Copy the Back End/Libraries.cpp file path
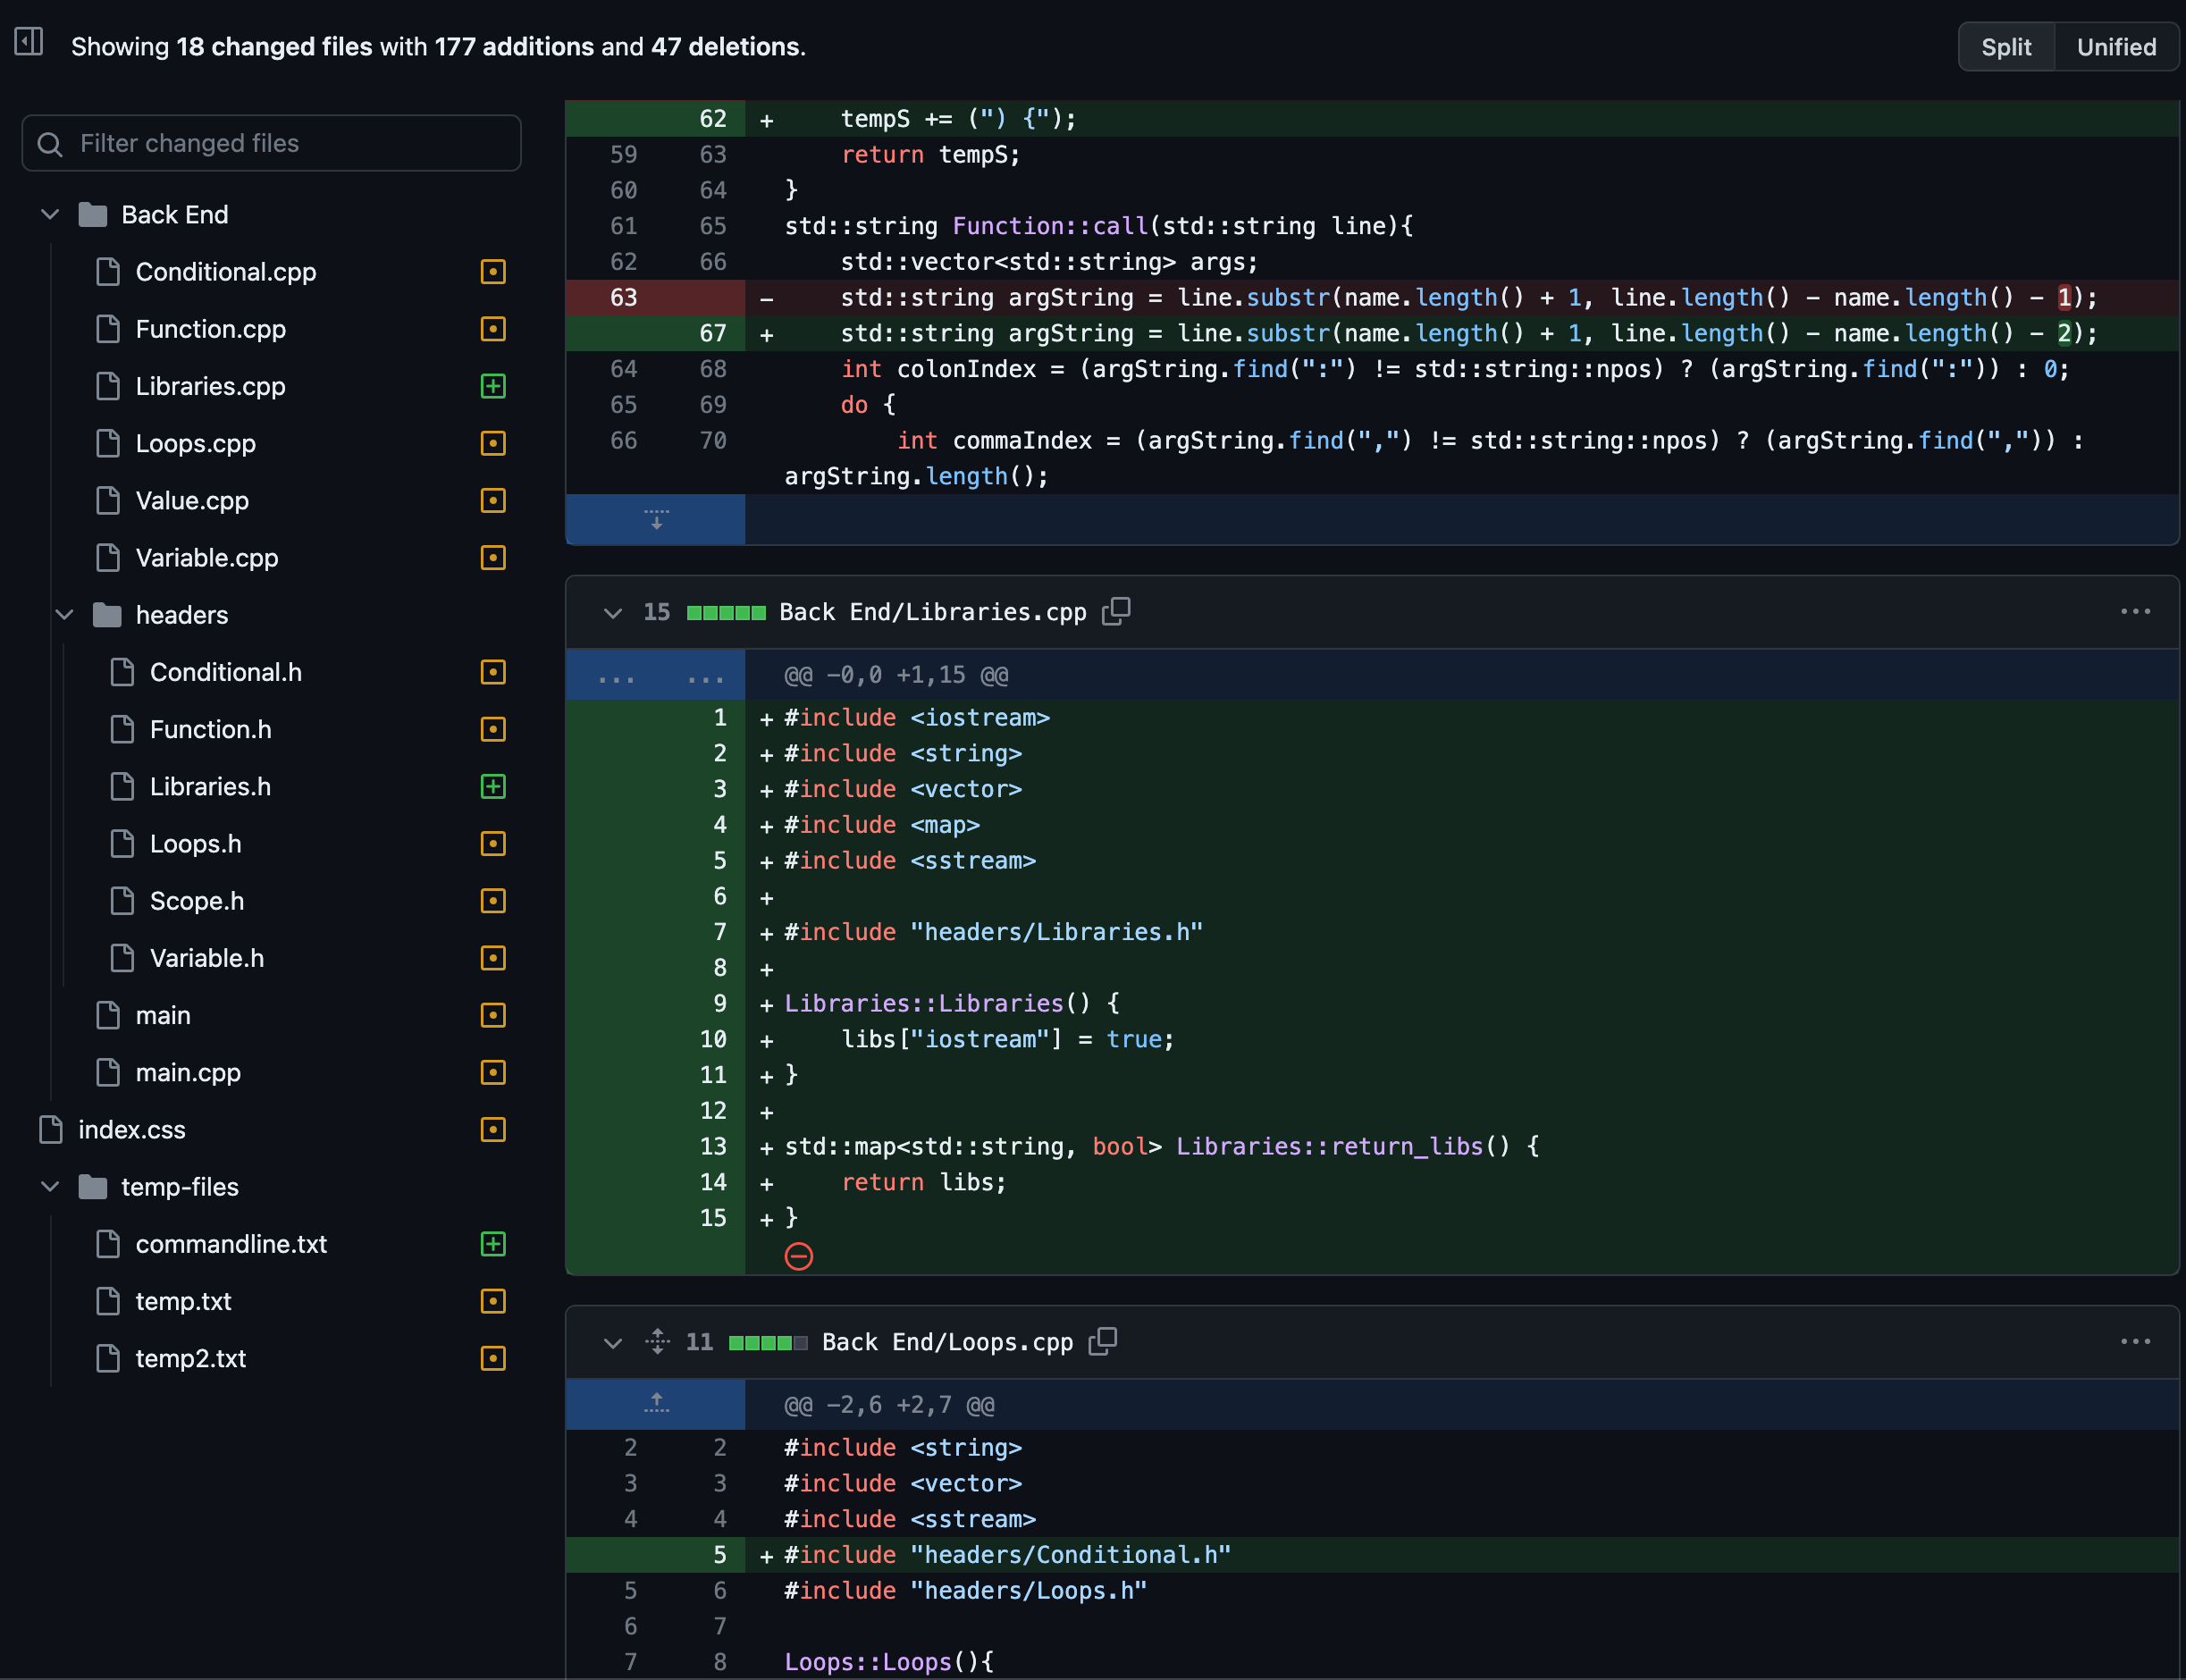 pos(1116,611)
